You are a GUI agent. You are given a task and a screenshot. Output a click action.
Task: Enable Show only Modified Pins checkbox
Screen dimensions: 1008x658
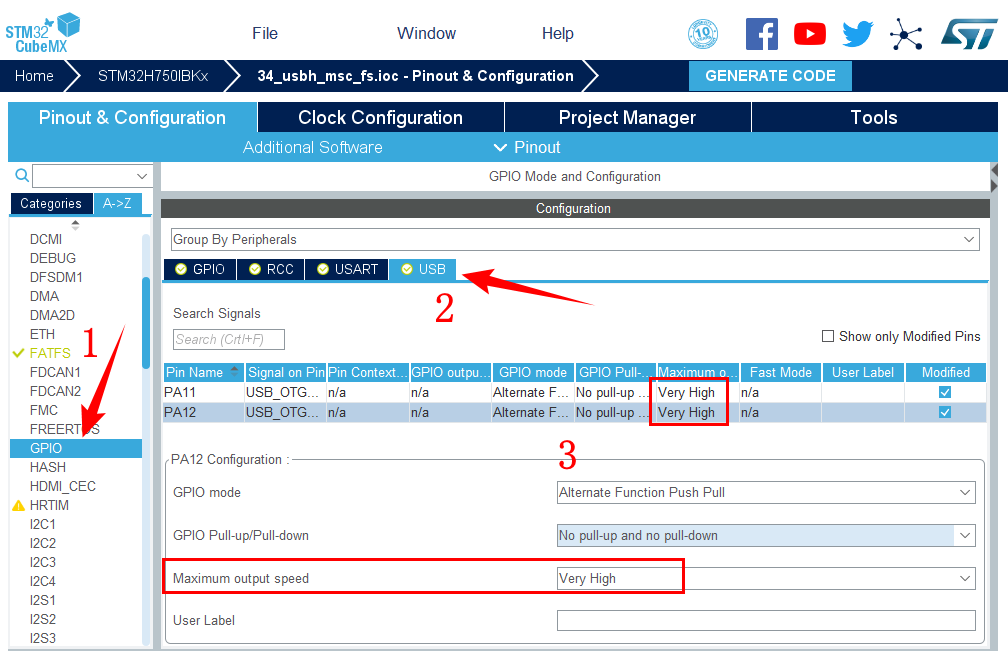(x=828, y=336)
